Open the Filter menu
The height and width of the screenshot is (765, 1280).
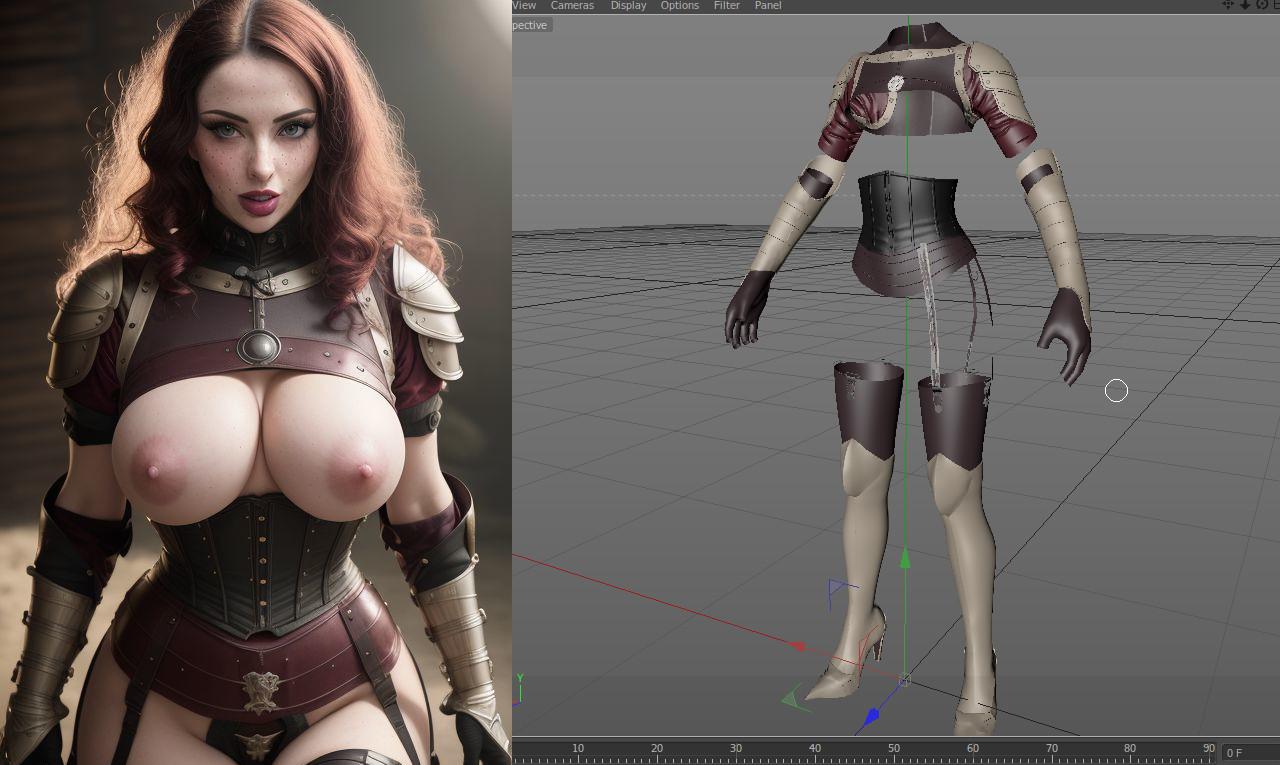click(727, 5)
